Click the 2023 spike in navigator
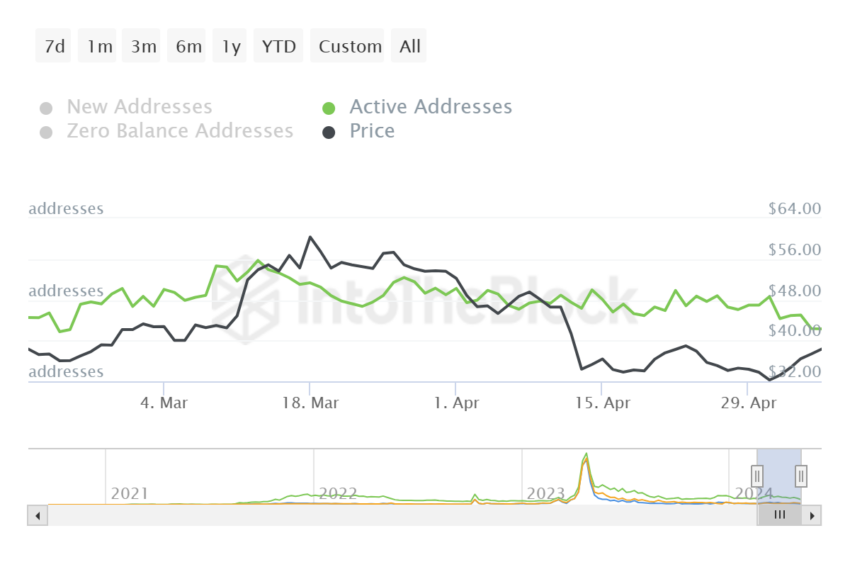Viewport: 850px width, 567px height. (585, 457)
